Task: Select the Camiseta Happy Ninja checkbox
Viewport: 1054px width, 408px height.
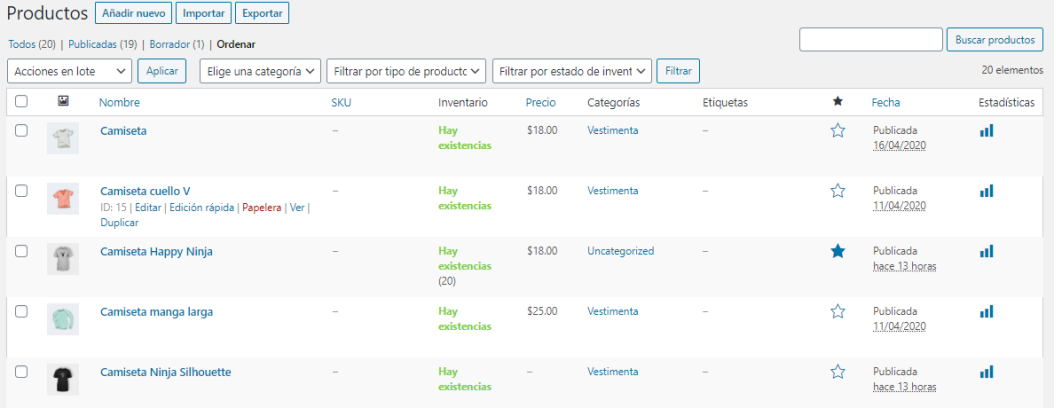Action: click(x=21, y=251)
